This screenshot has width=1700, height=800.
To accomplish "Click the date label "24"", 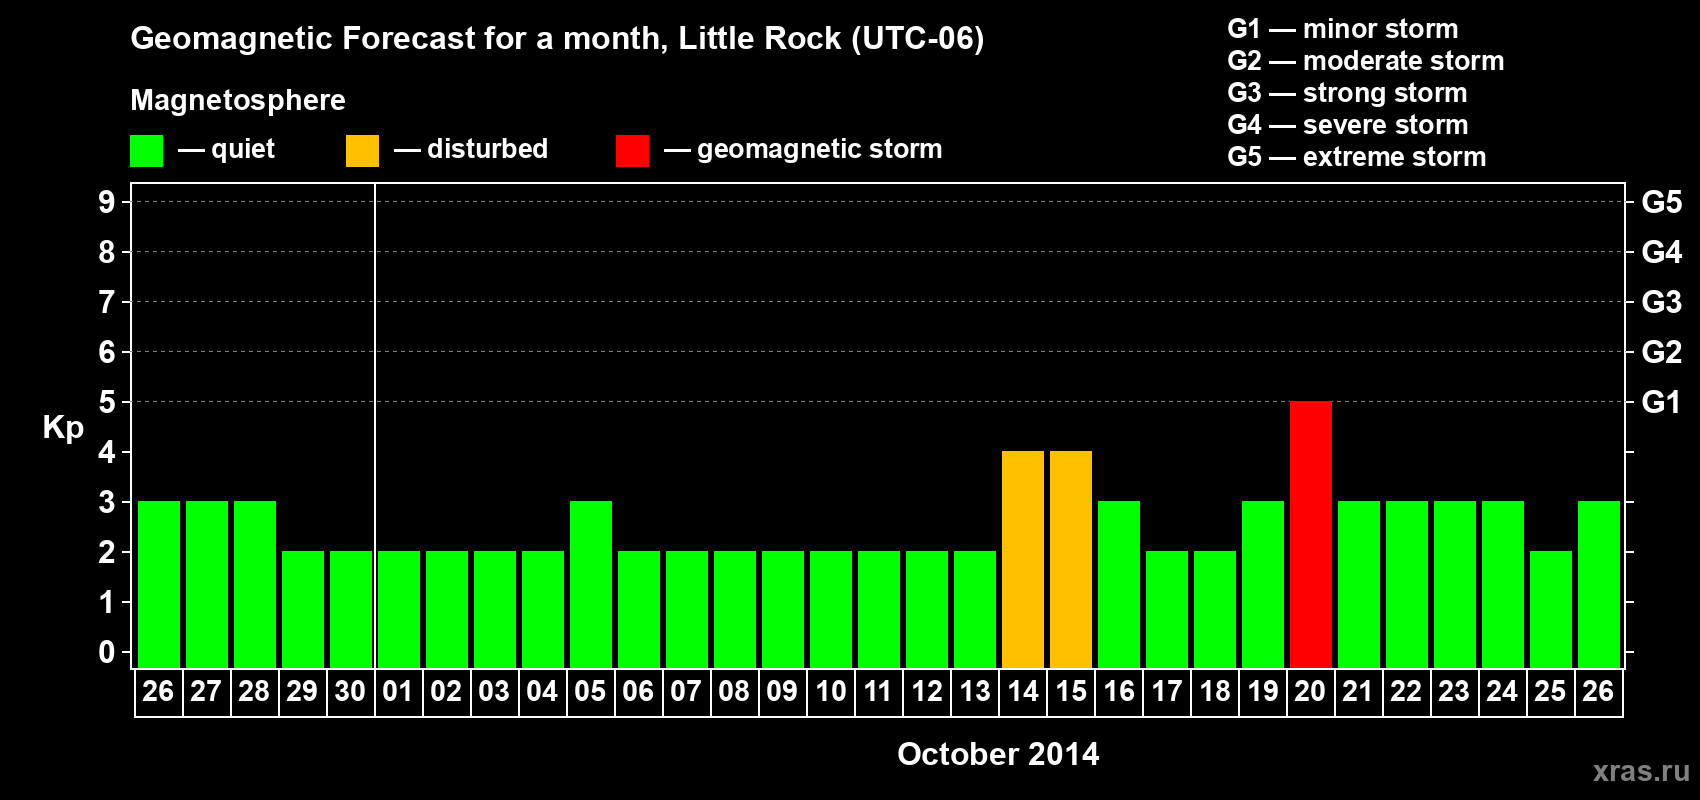I will point(1502,692).
